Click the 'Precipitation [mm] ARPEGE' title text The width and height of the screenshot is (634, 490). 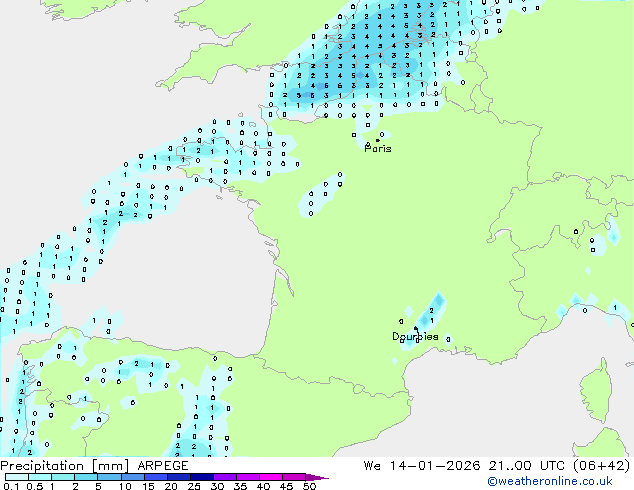(94, 466)
